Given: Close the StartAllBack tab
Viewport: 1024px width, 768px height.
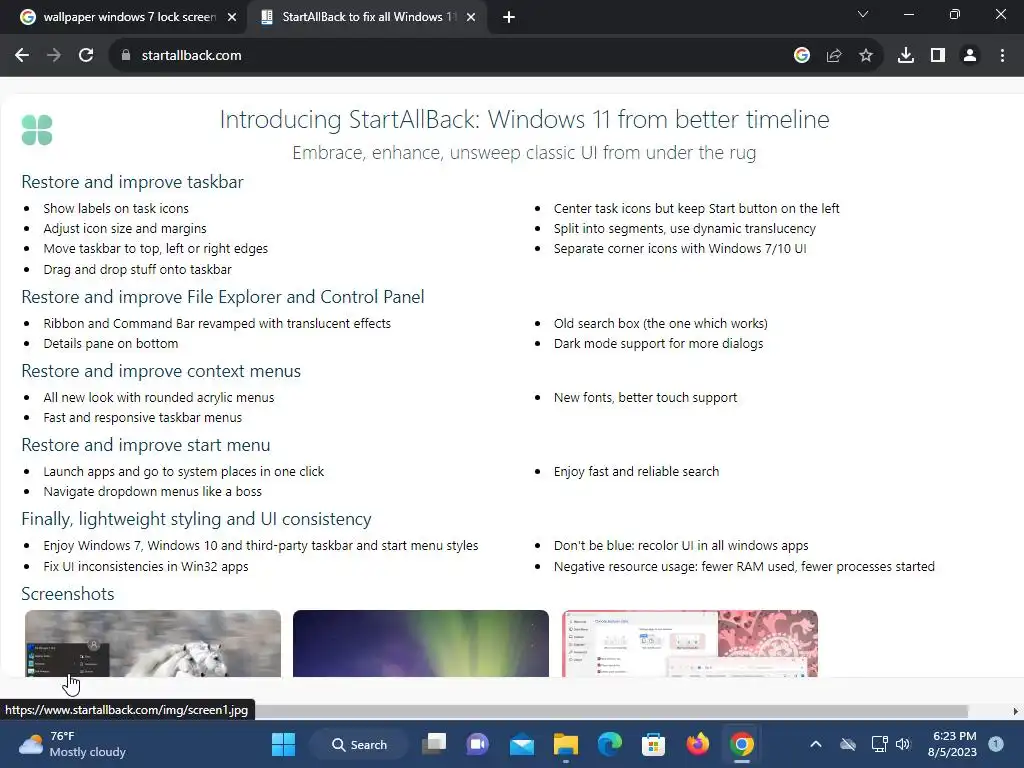Looking at the screenshot, I should coord(471,18).
